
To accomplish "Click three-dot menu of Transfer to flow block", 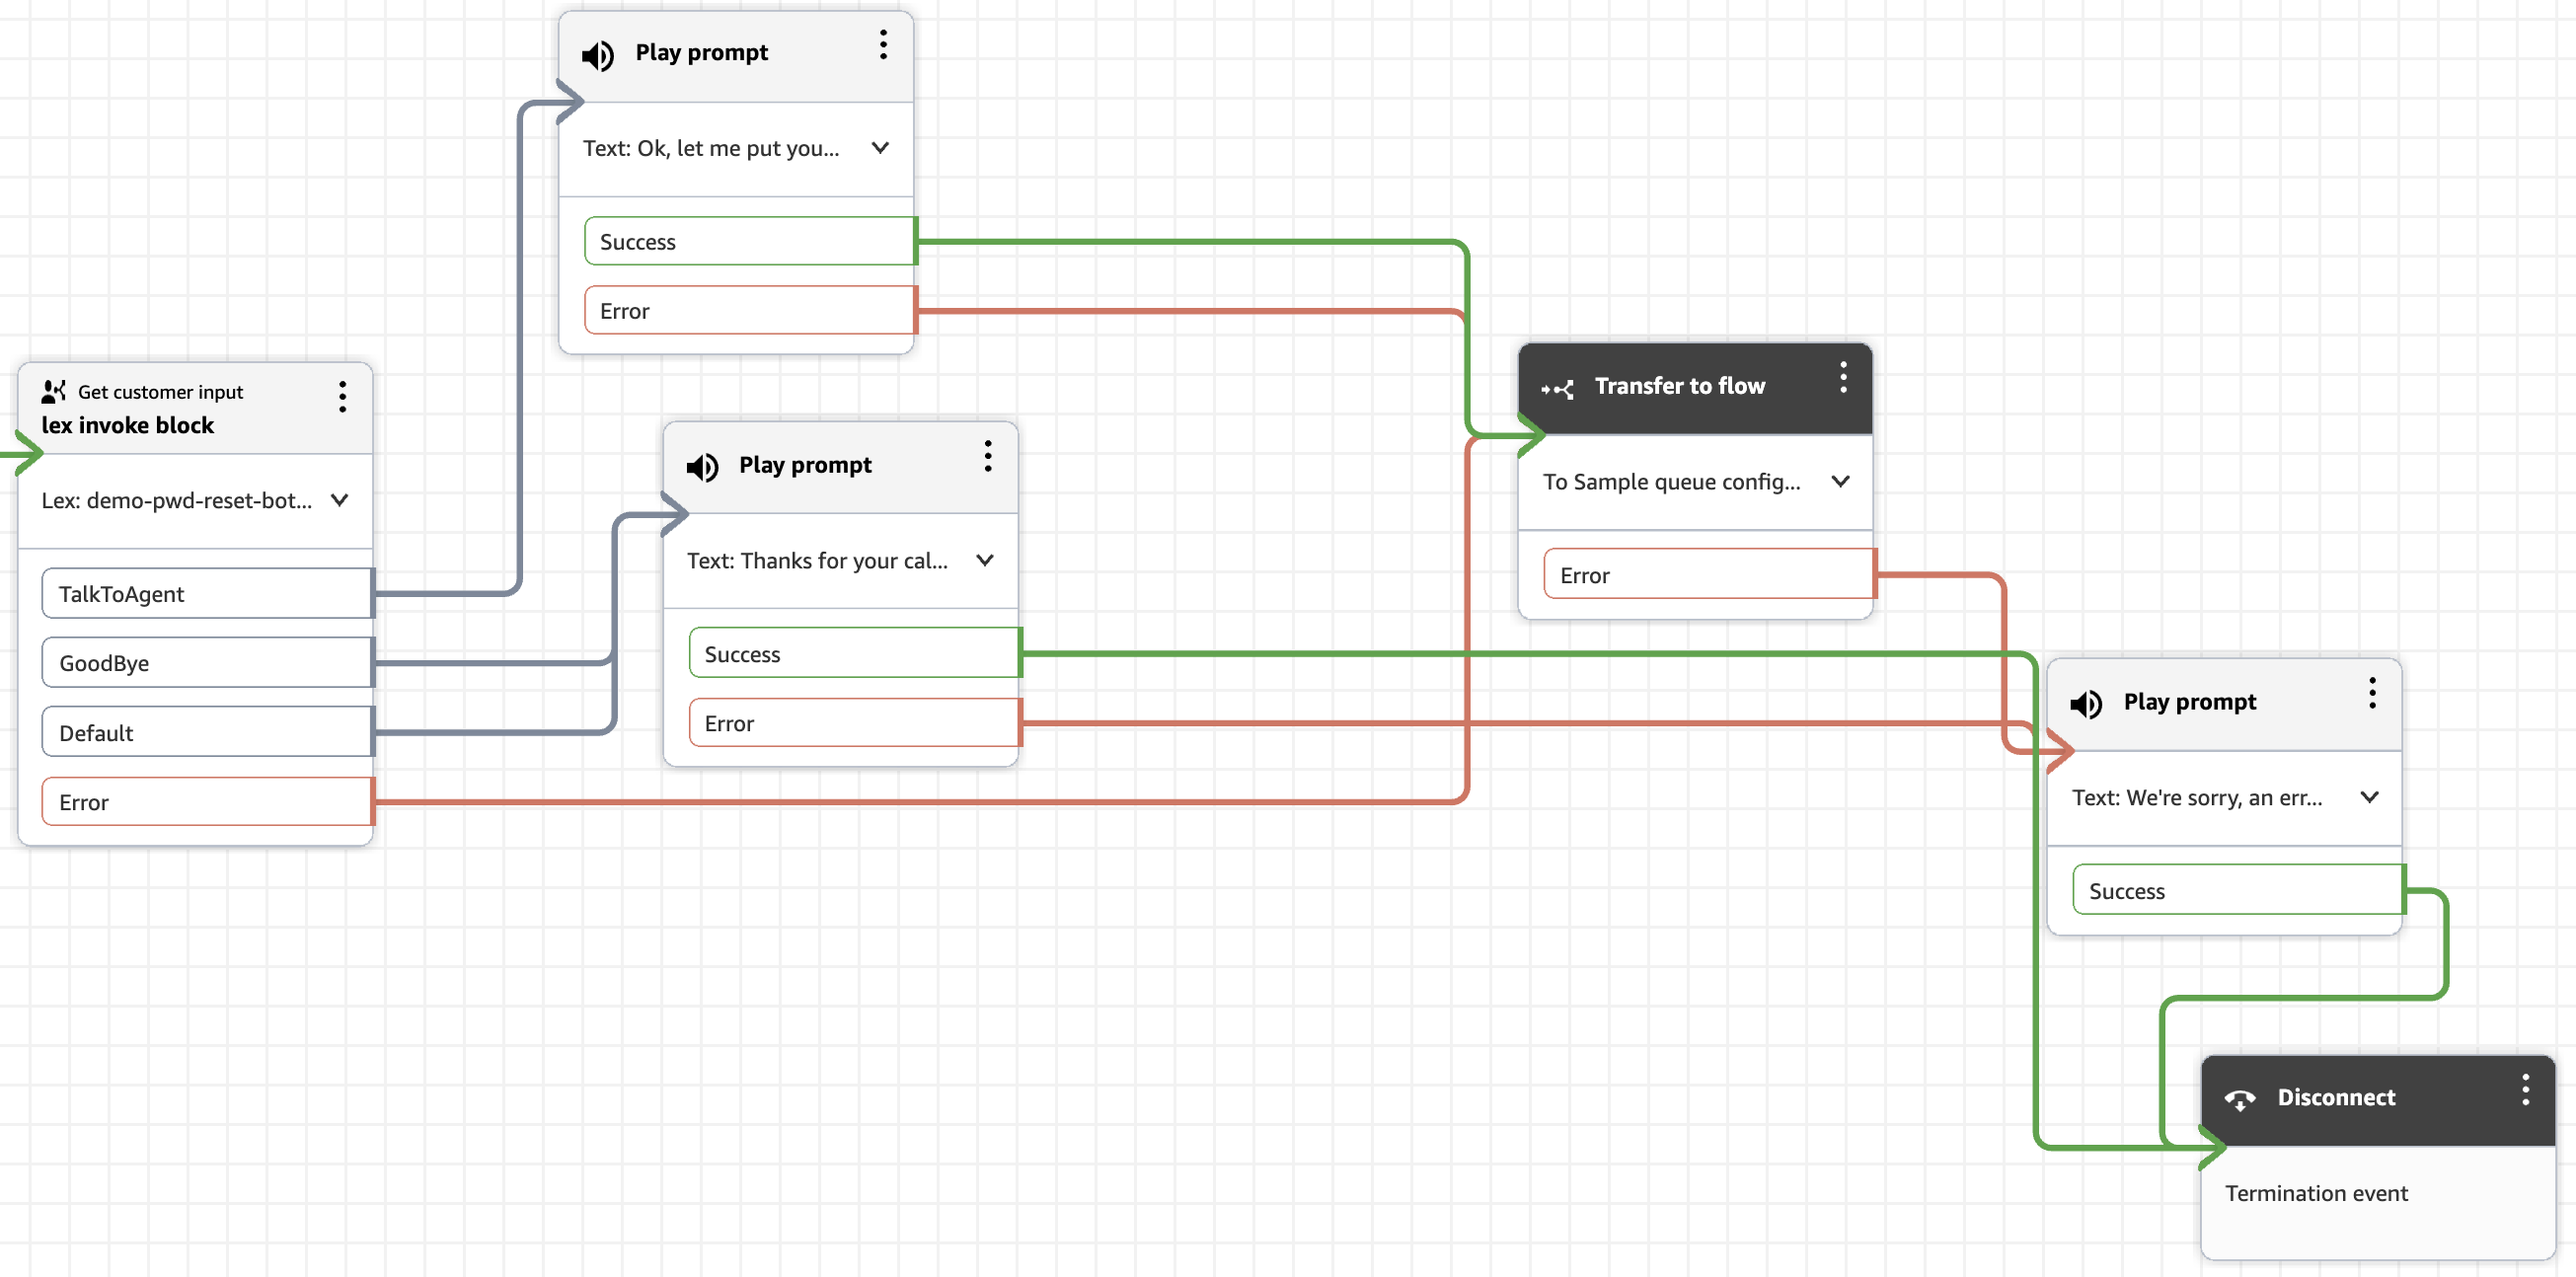I will 1843,377.
